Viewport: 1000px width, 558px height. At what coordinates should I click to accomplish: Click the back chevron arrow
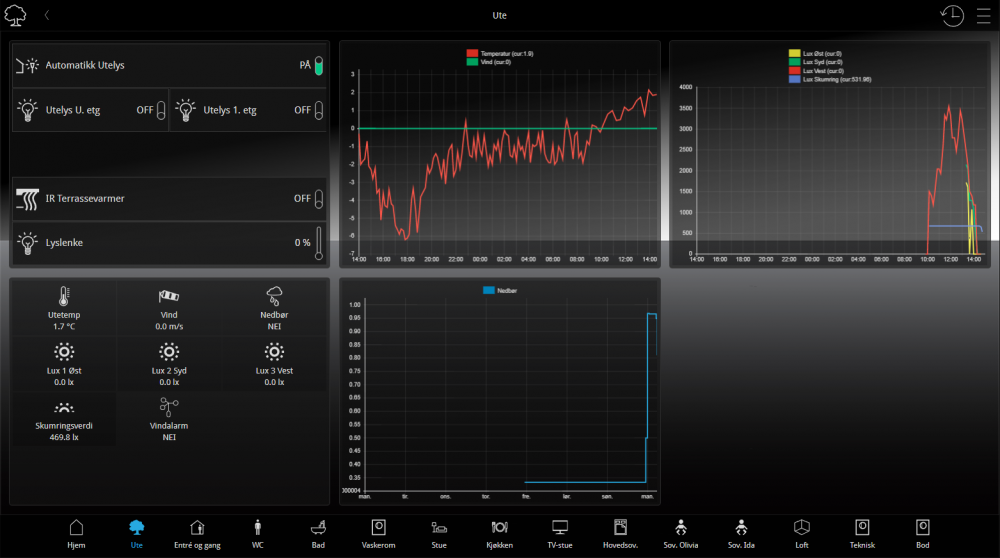(x=47, y=16)
